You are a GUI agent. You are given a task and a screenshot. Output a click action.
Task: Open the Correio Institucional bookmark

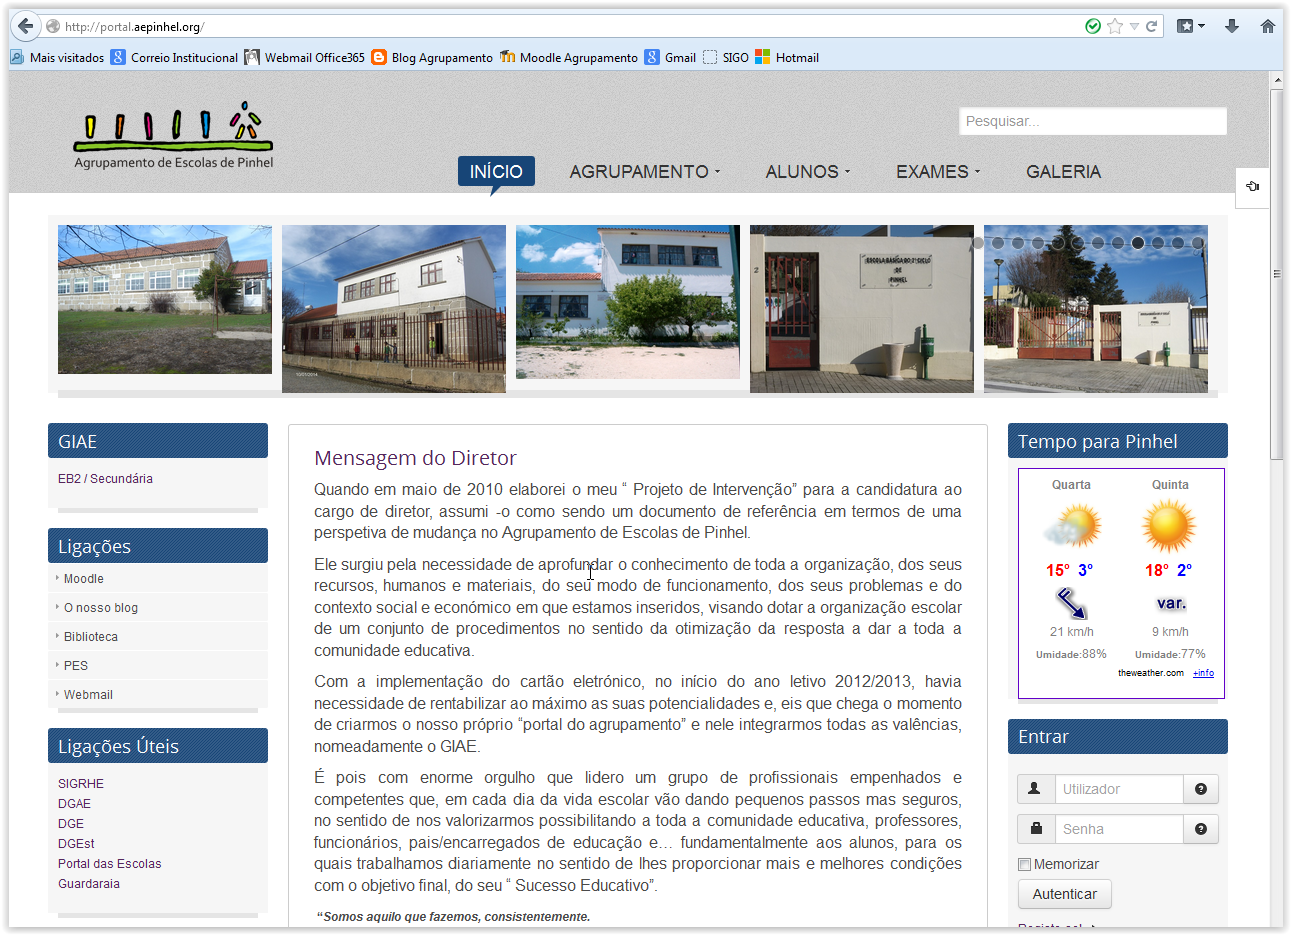tap(175, 58)
